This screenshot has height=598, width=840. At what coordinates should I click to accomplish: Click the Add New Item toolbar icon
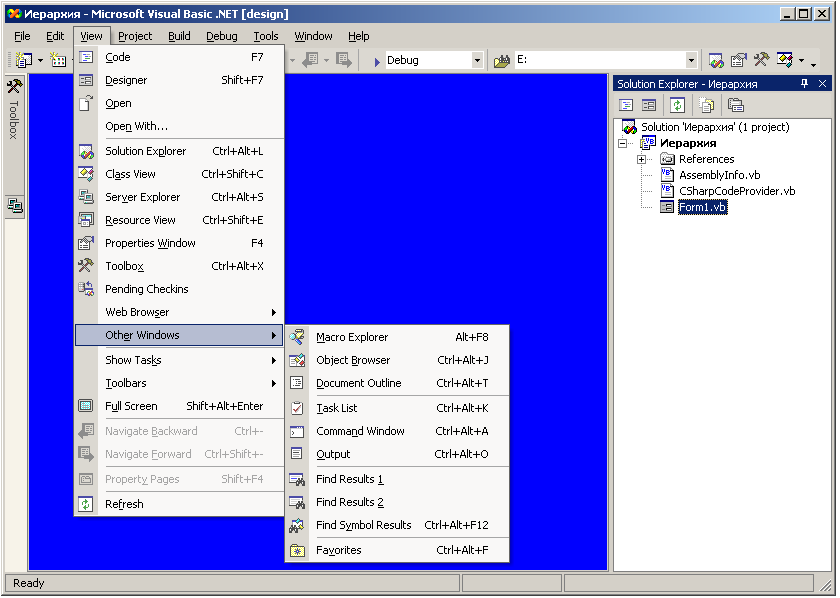click(58, 60)
